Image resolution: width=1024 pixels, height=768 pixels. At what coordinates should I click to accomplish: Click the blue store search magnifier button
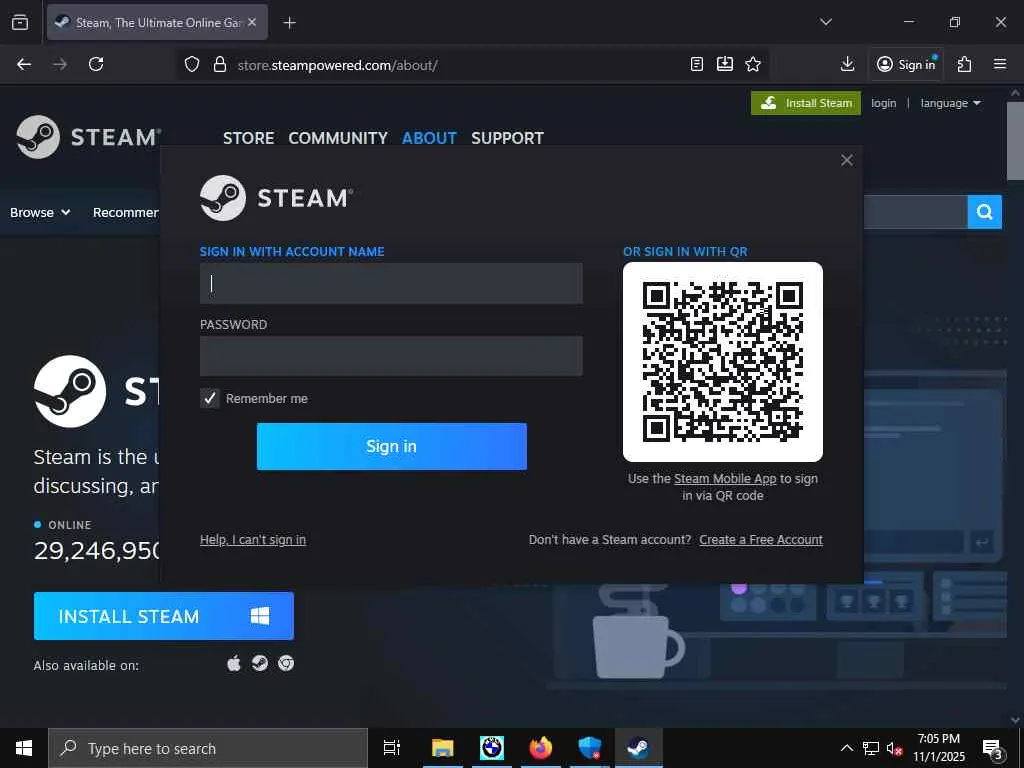[984, 212]
